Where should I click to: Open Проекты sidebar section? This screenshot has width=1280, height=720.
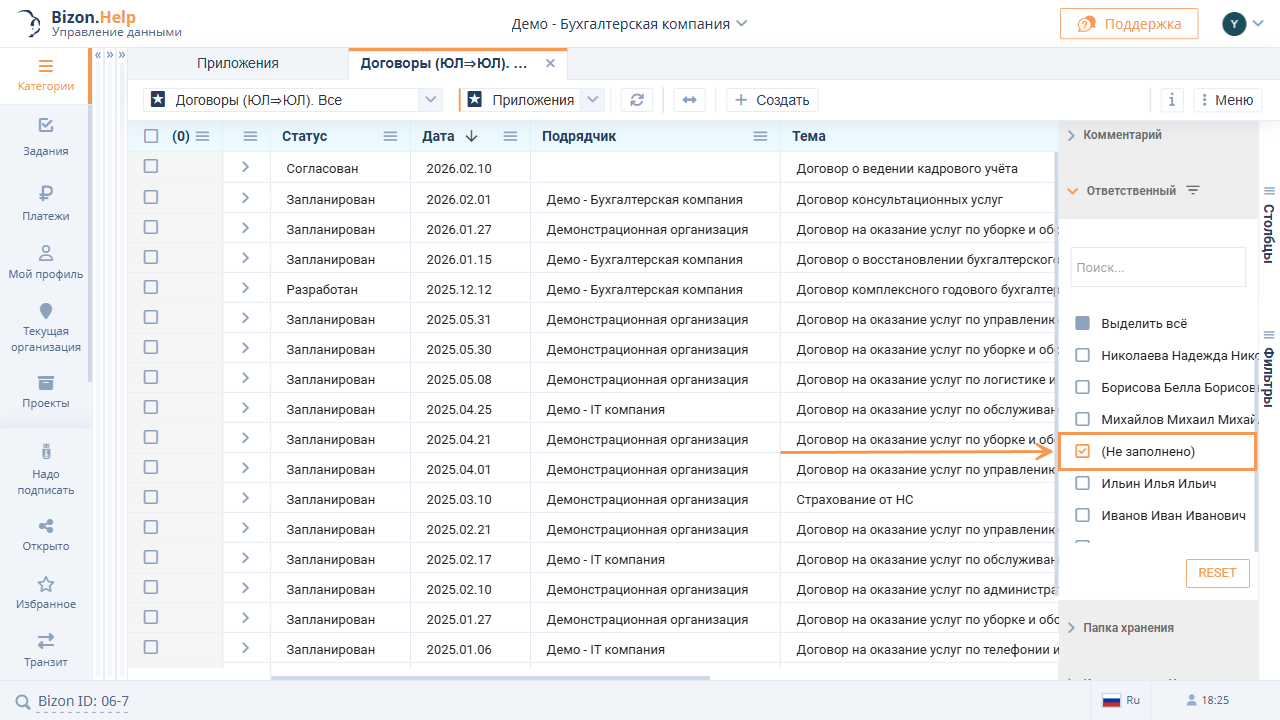pyautogui.click(x=45, y=391)
